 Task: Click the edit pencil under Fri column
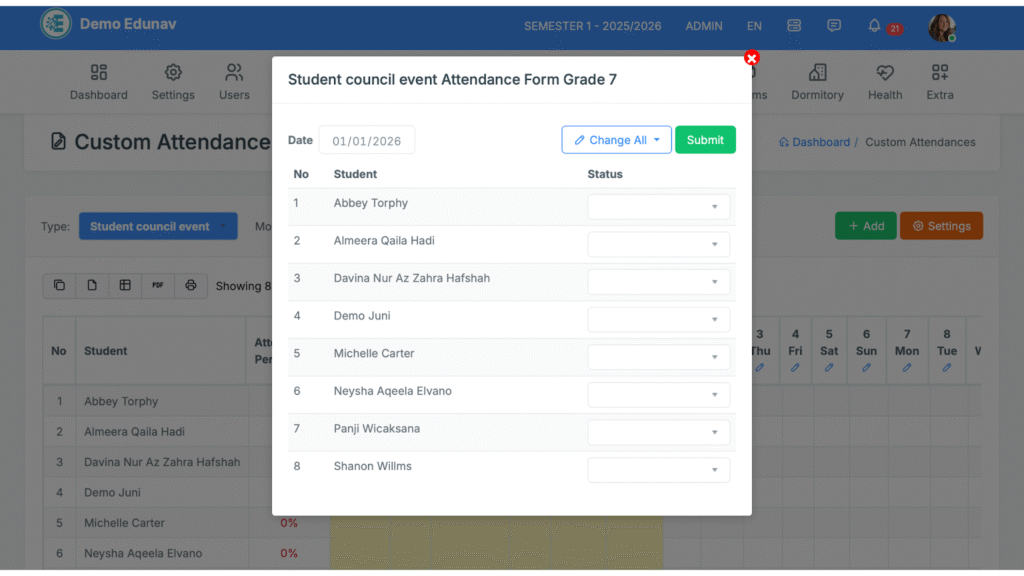[x=795, y=368]
